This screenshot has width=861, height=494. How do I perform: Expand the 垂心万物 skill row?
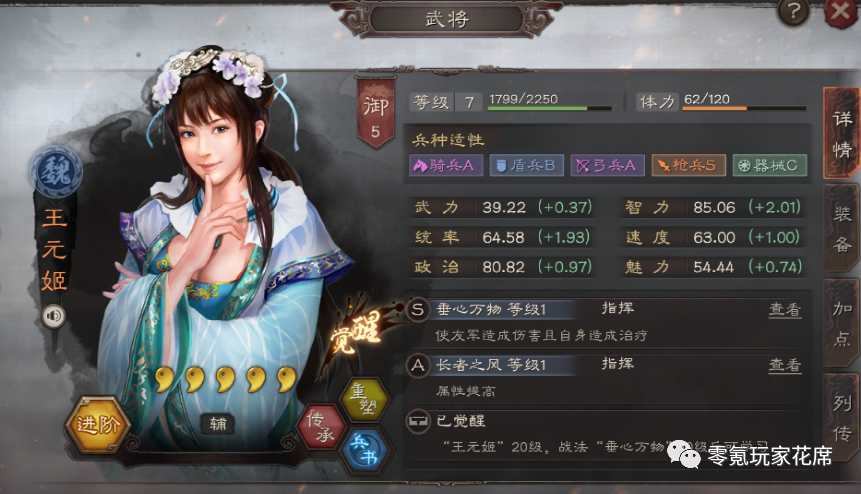pos(604,322)
